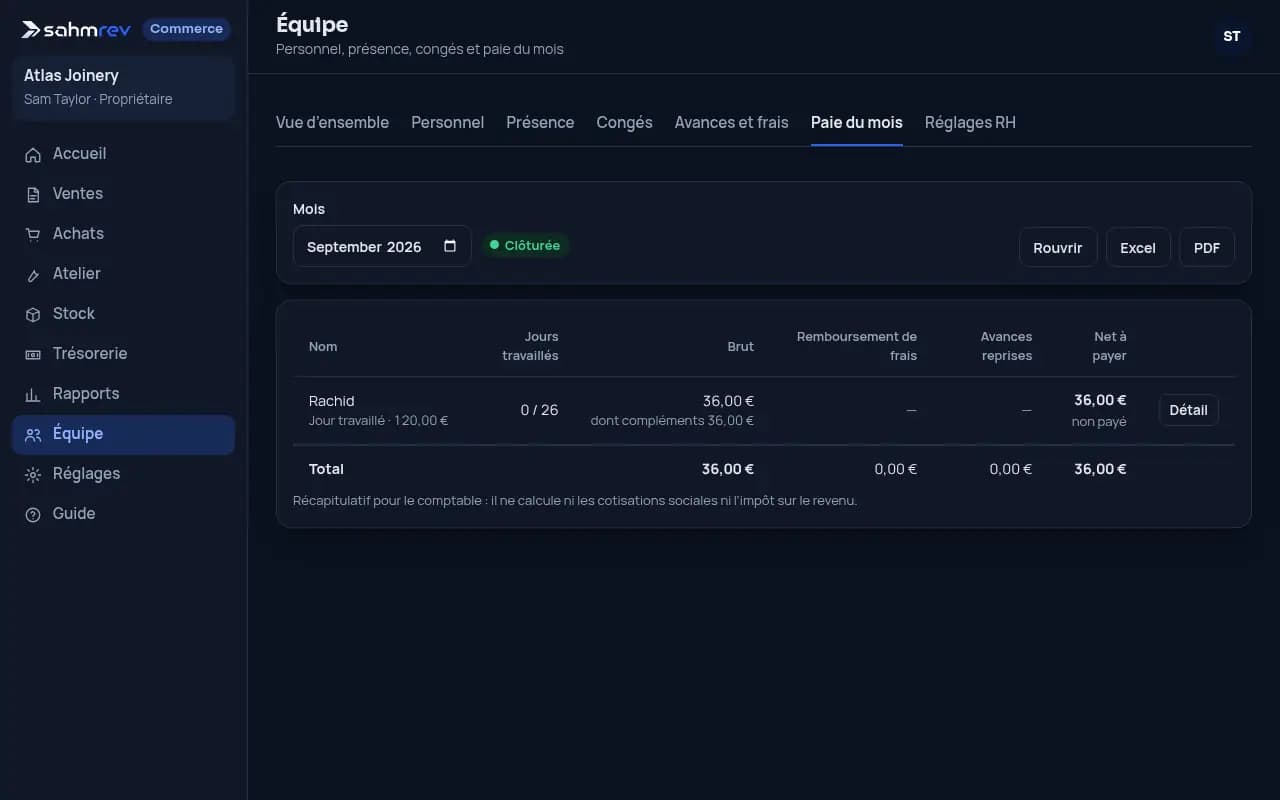
Task: Open the Congés tab
Action: click(x=624, y=122)
